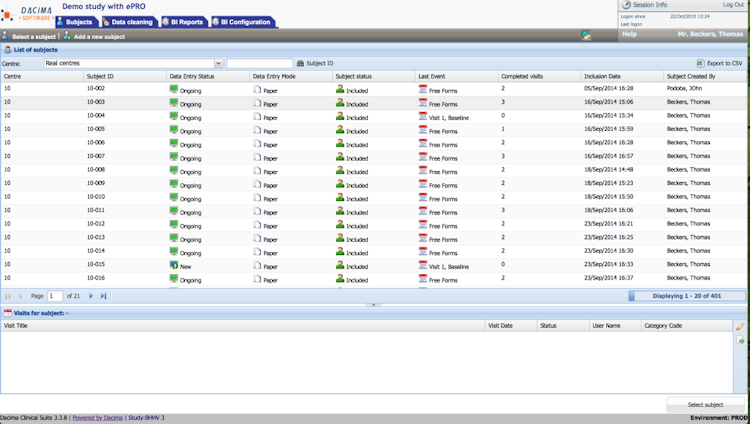Click Paper icon in row 10-007
The image size is (750, 424).
click(x=257, y=157)
